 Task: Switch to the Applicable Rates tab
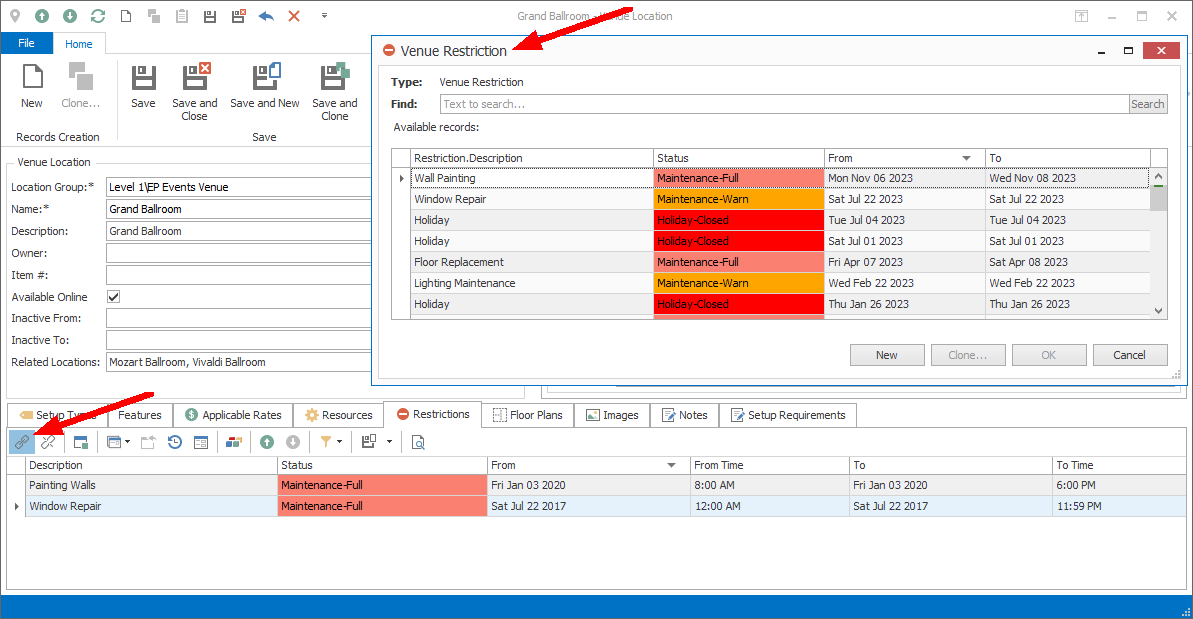pos(234,415)
